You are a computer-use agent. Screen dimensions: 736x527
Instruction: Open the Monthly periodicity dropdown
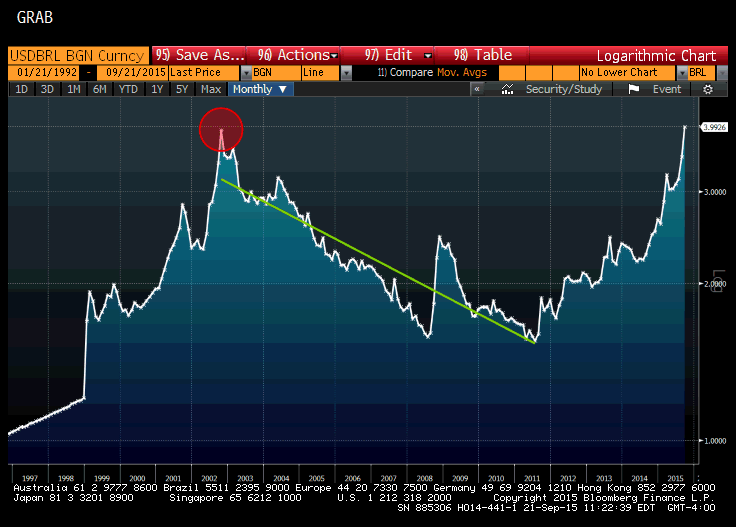pyautogui.click(x=261, y=89)
